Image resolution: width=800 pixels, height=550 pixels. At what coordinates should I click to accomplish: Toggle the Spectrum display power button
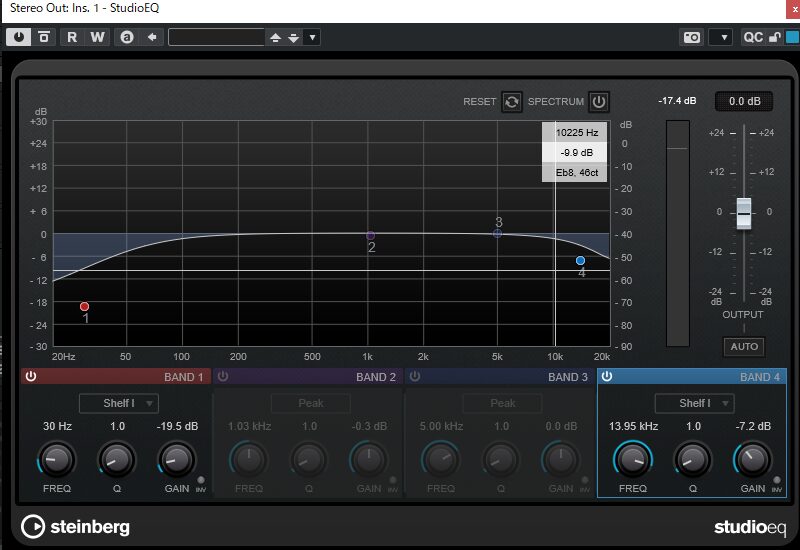599,102
